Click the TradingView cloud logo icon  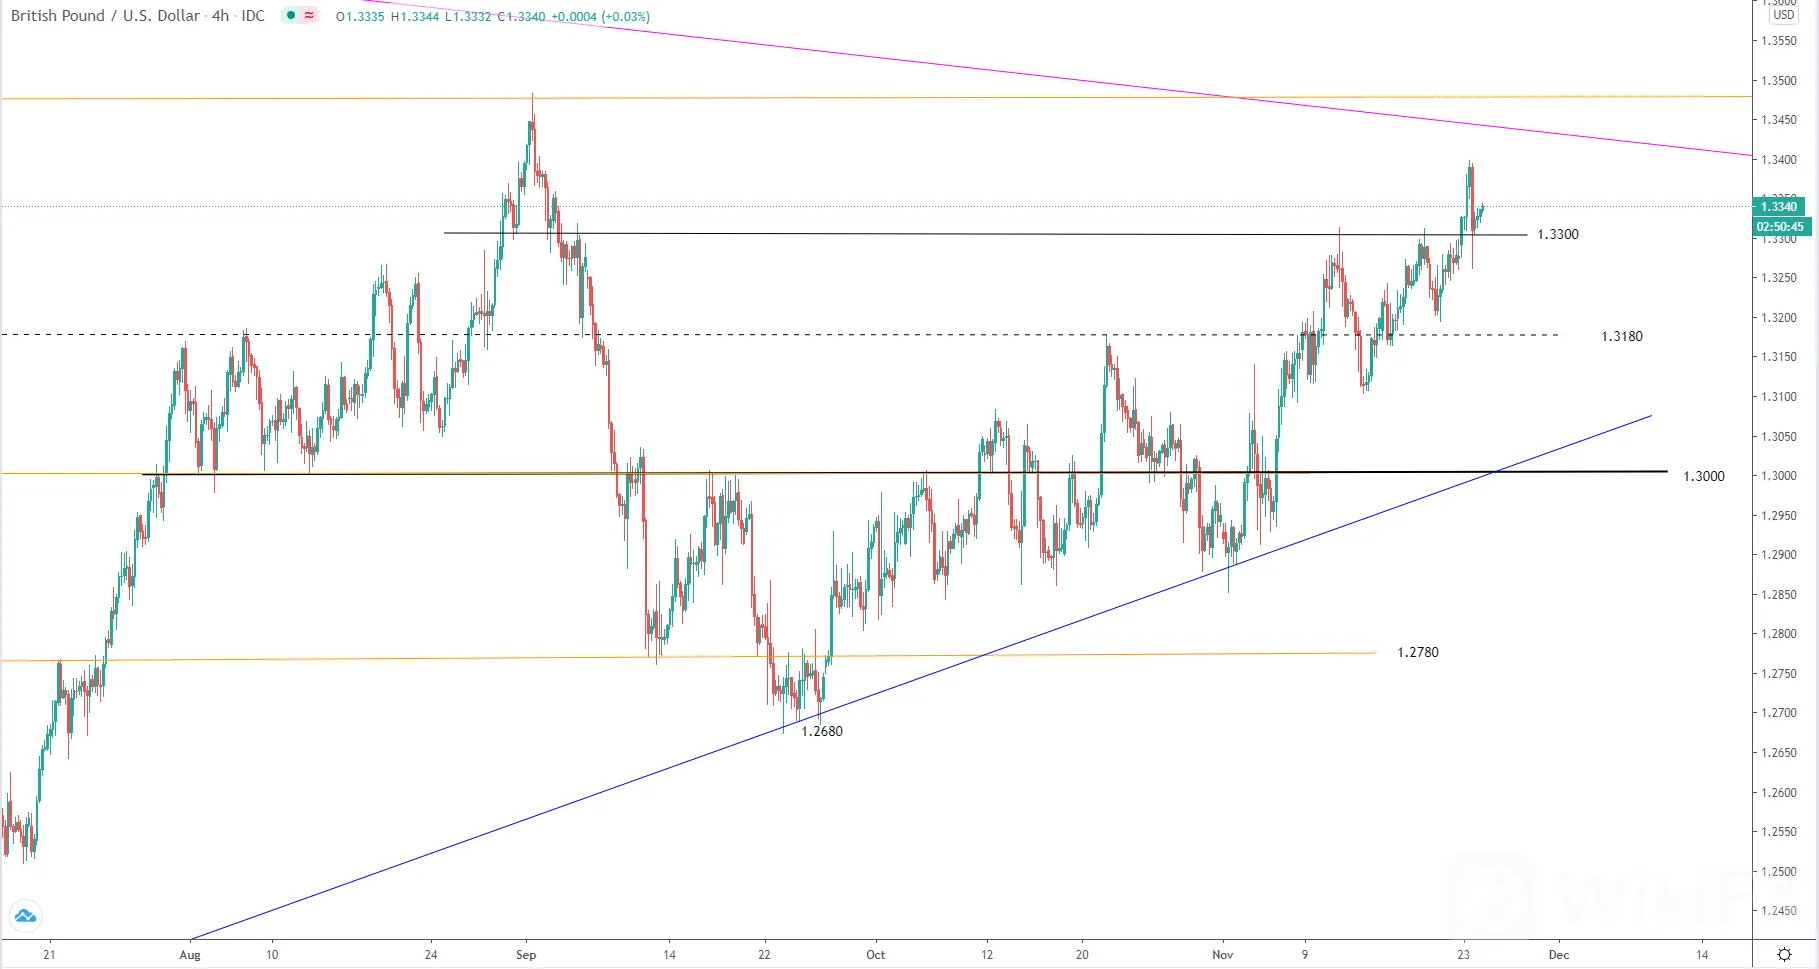tap(25, 915)
